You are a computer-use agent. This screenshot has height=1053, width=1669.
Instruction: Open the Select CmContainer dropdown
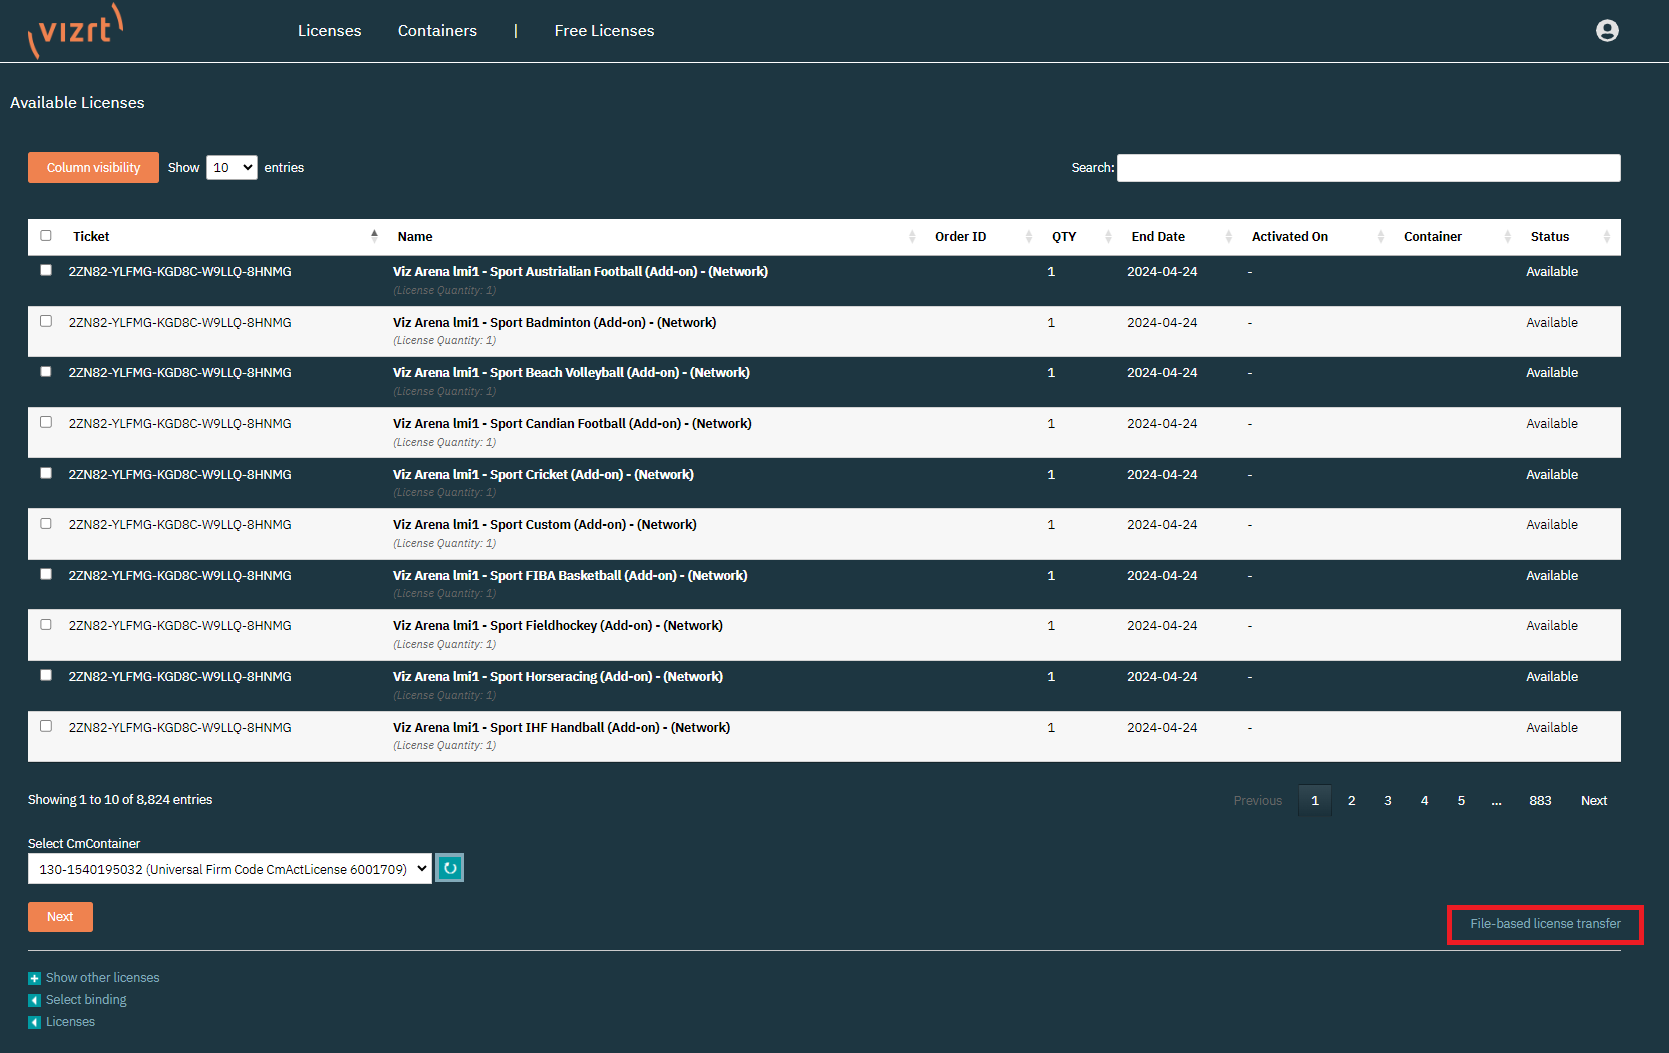[x=230, y=869]
